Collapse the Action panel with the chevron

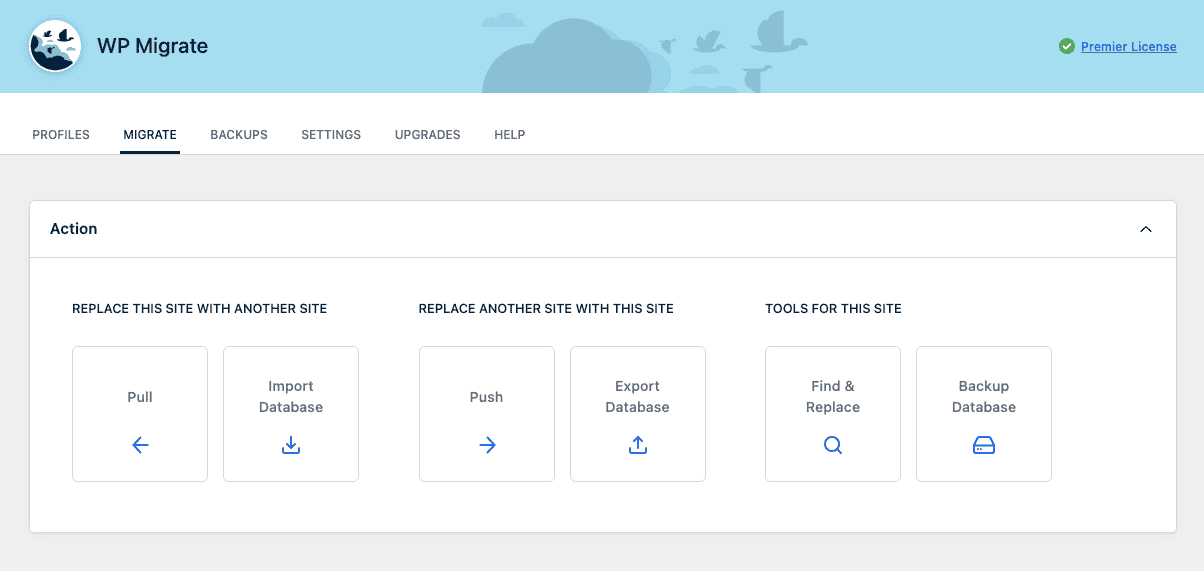[x=1146, y=229]
